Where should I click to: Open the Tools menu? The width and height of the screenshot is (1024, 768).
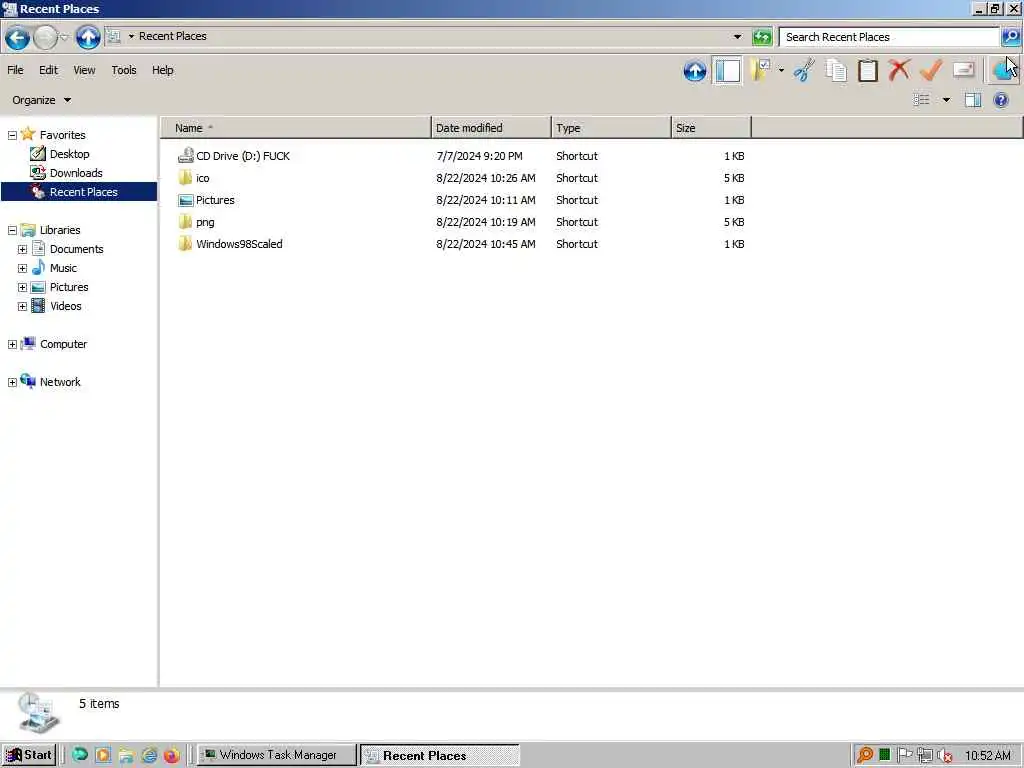click(x=124, y=70)
